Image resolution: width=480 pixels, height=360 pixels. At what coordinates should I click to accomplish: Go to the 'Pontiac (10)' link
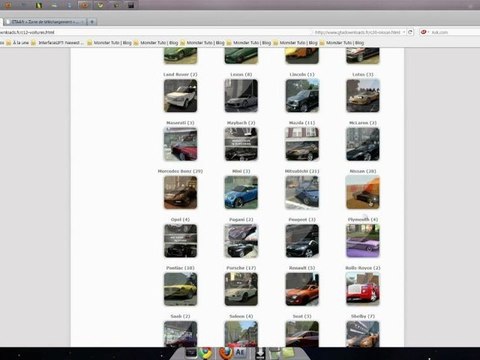point(180,268)
